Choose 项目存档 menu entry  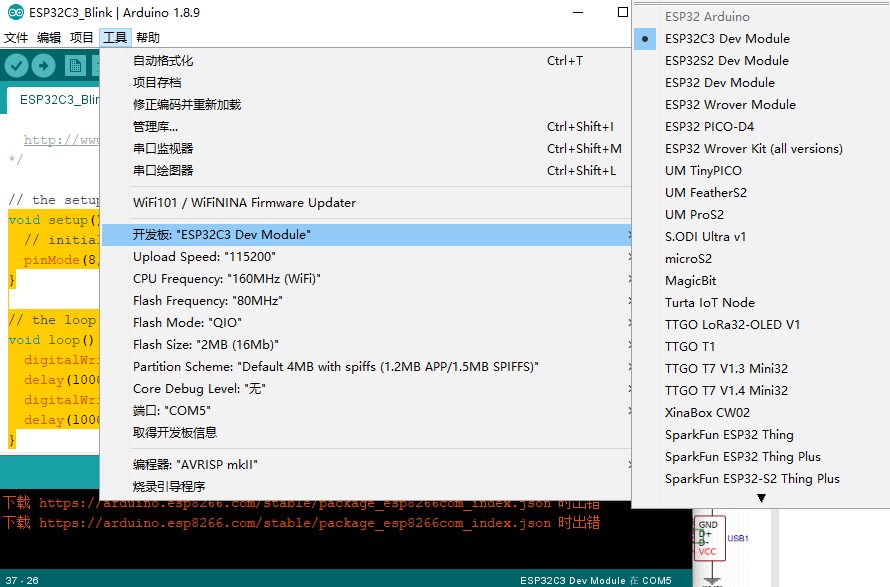tap(366, 83)
